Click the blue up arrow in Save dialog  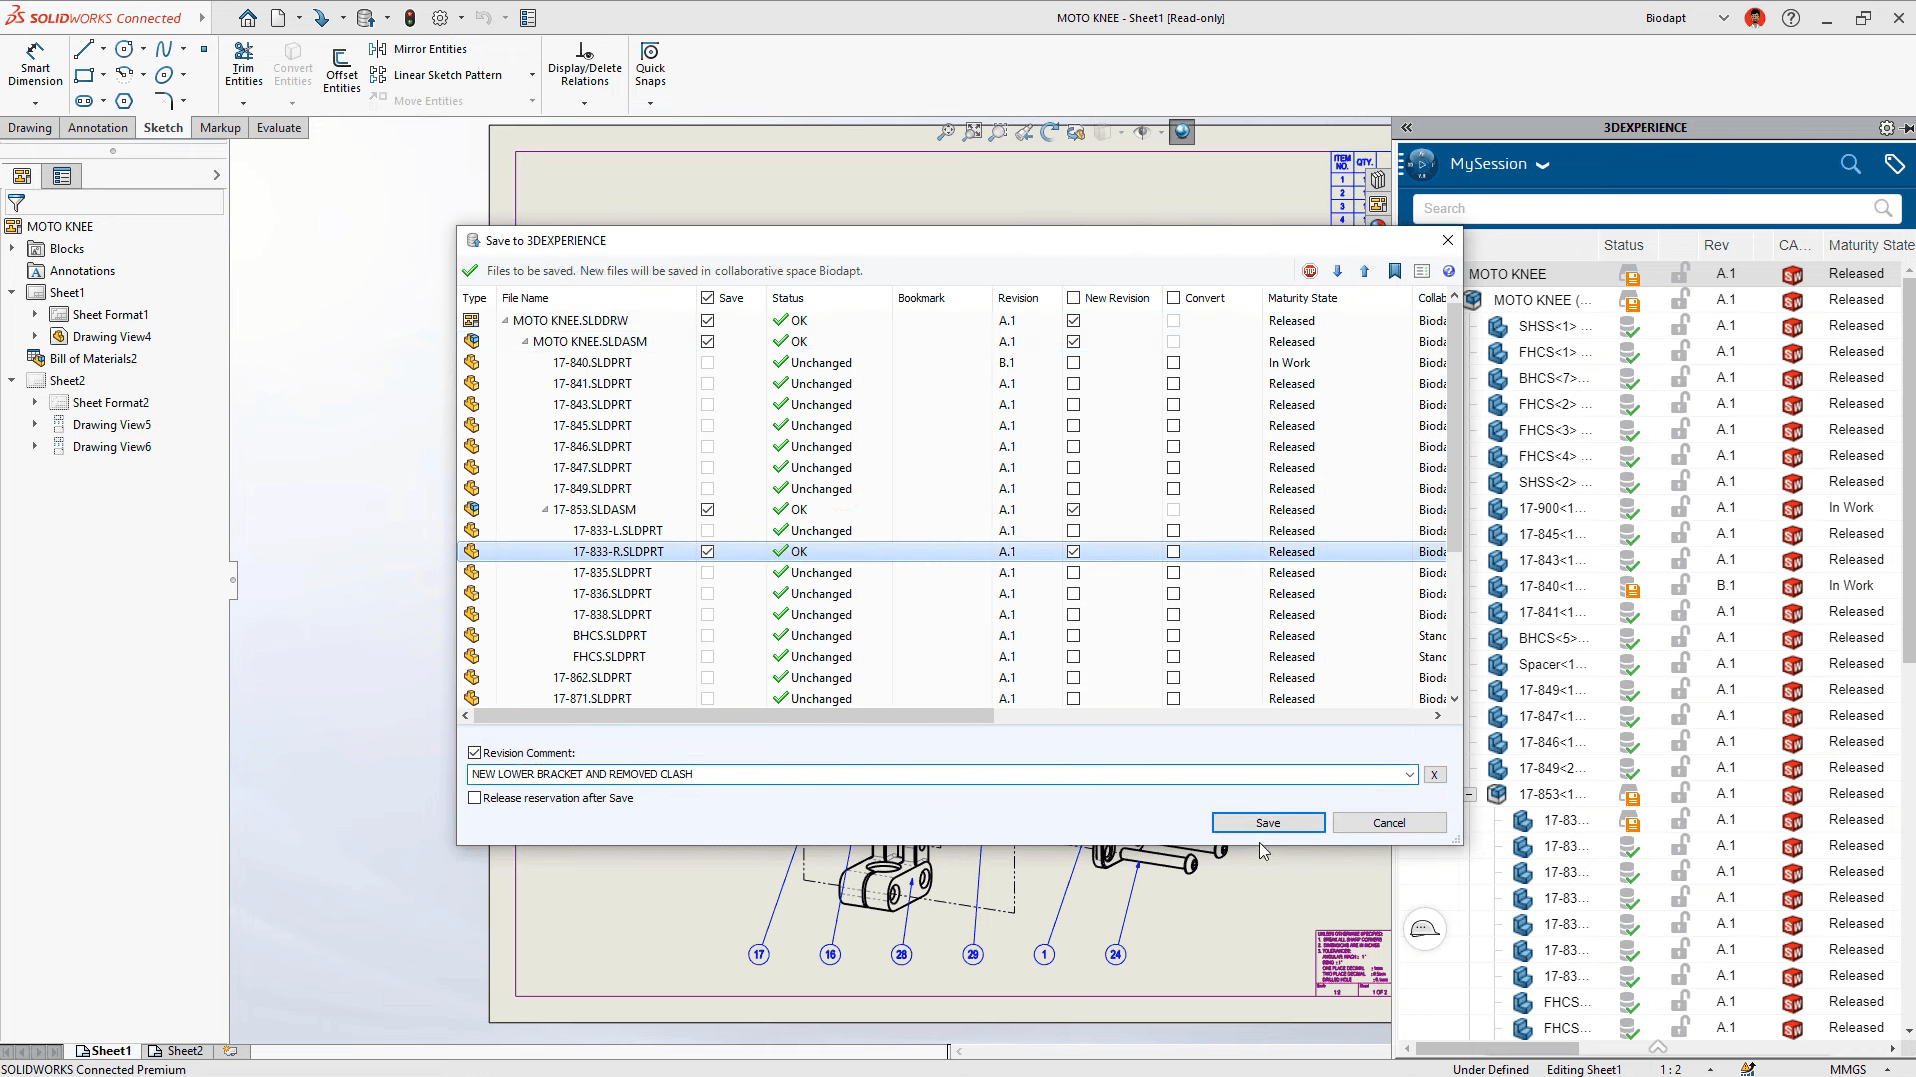pos(1365,271)
